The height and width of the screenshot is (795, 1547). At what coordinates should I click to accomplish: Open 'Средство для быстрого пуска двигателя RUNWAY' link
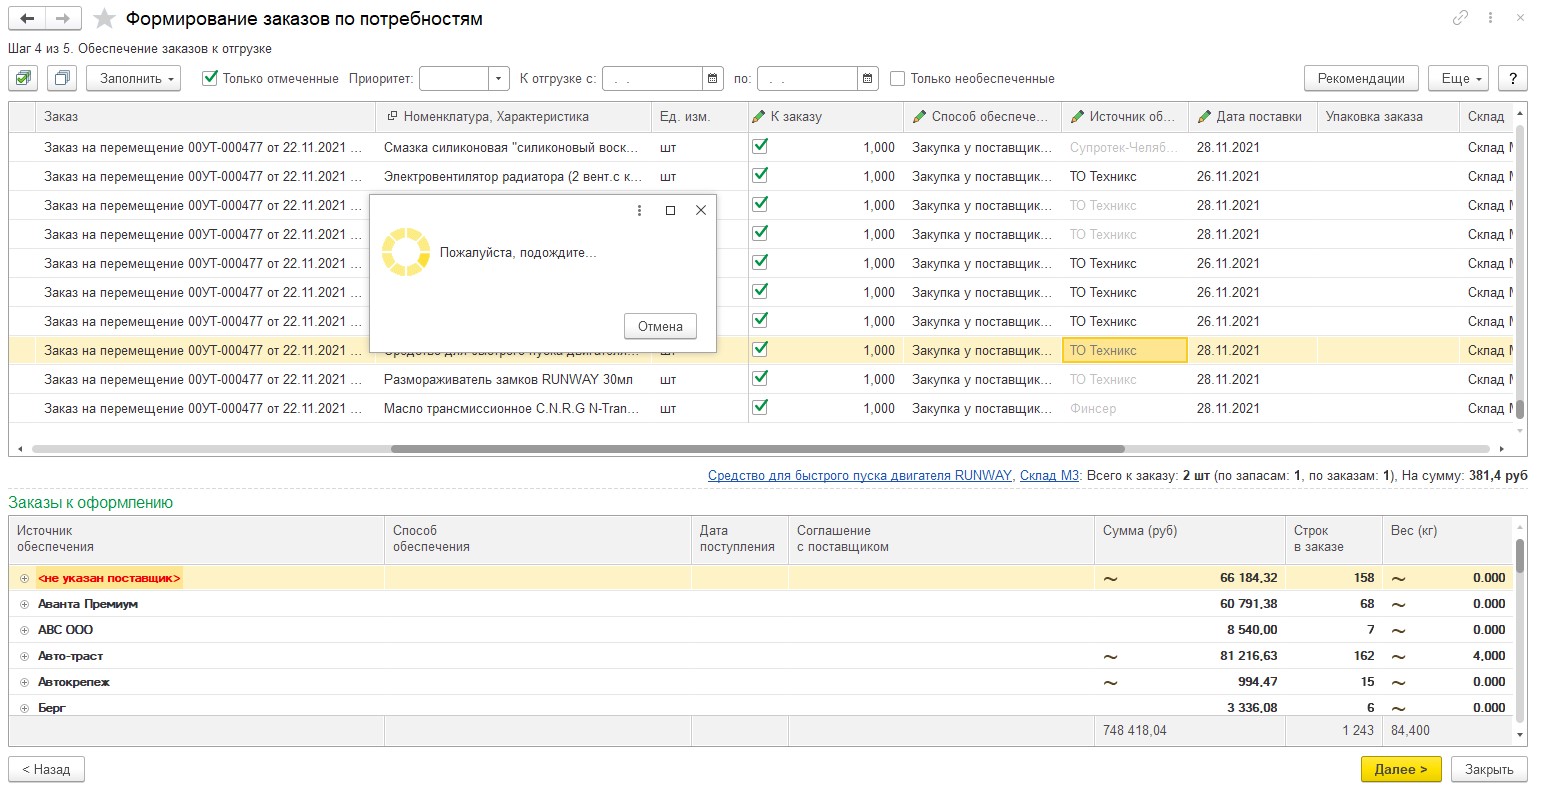pyautogui.click(x=859, y=475)
